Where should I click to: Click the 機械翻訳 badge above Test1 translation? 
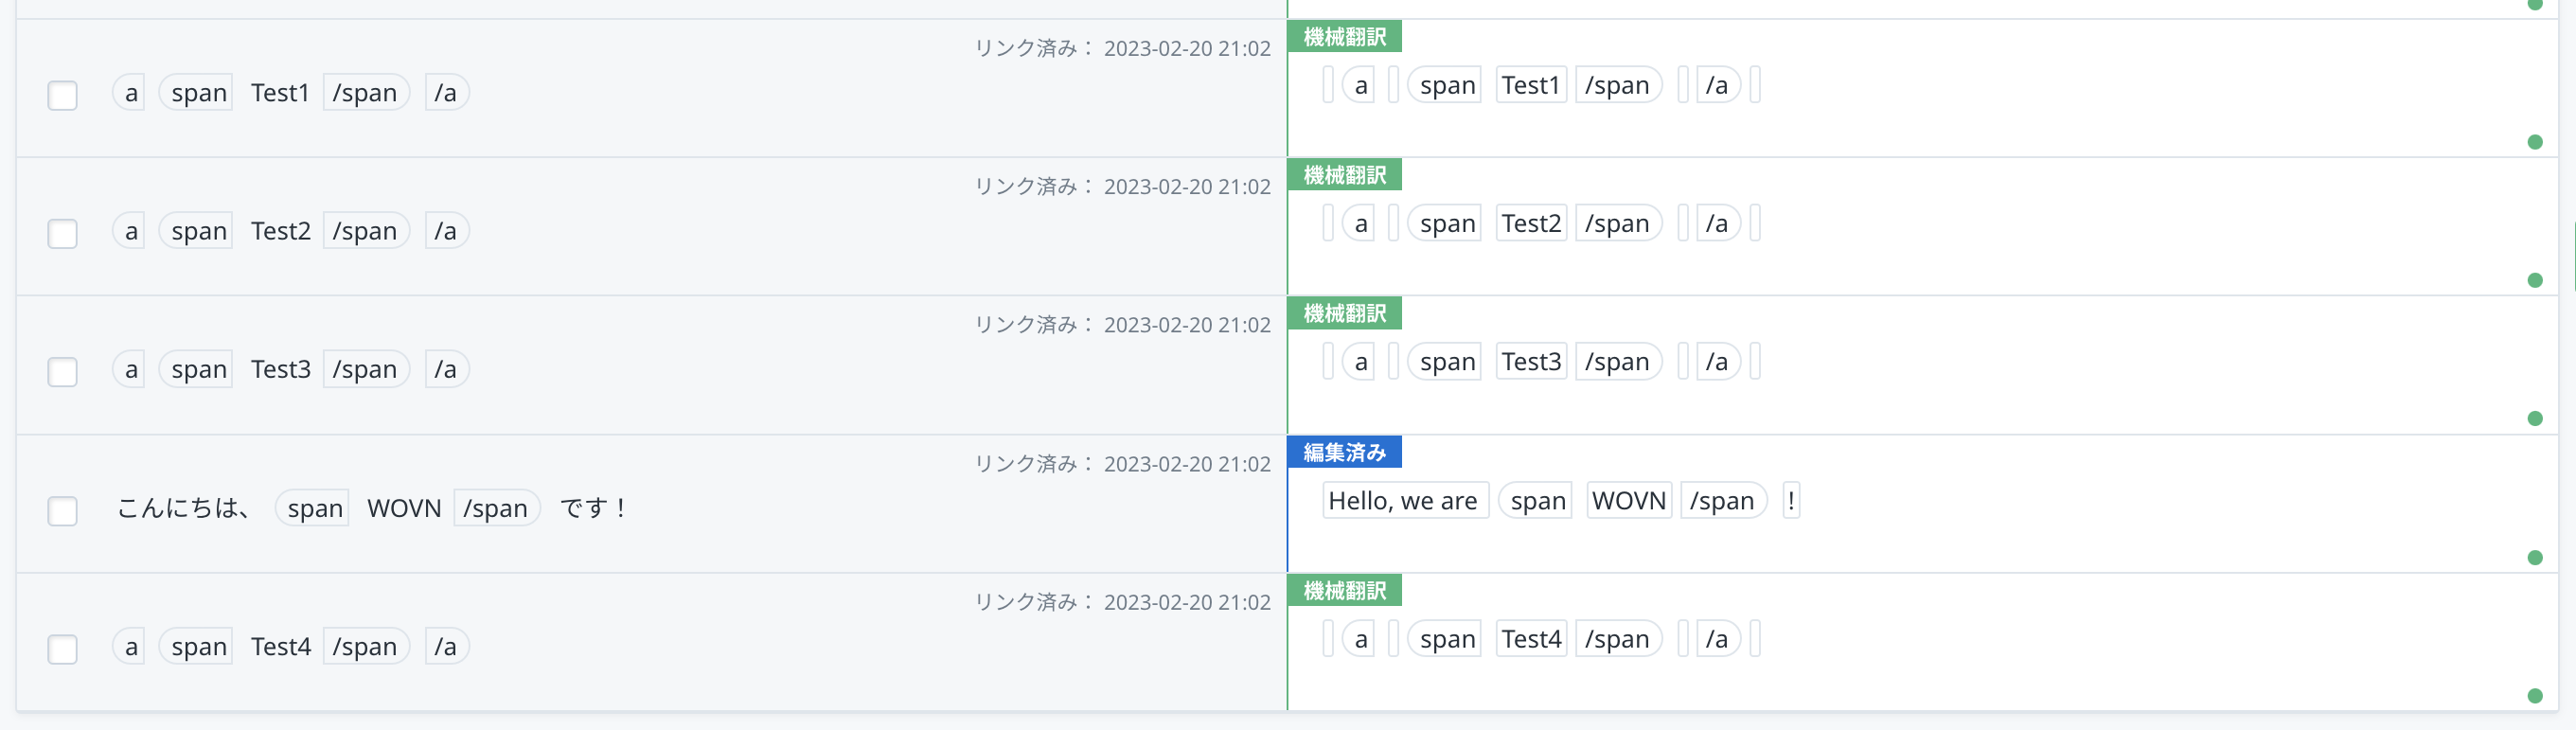click(1344, 37)
